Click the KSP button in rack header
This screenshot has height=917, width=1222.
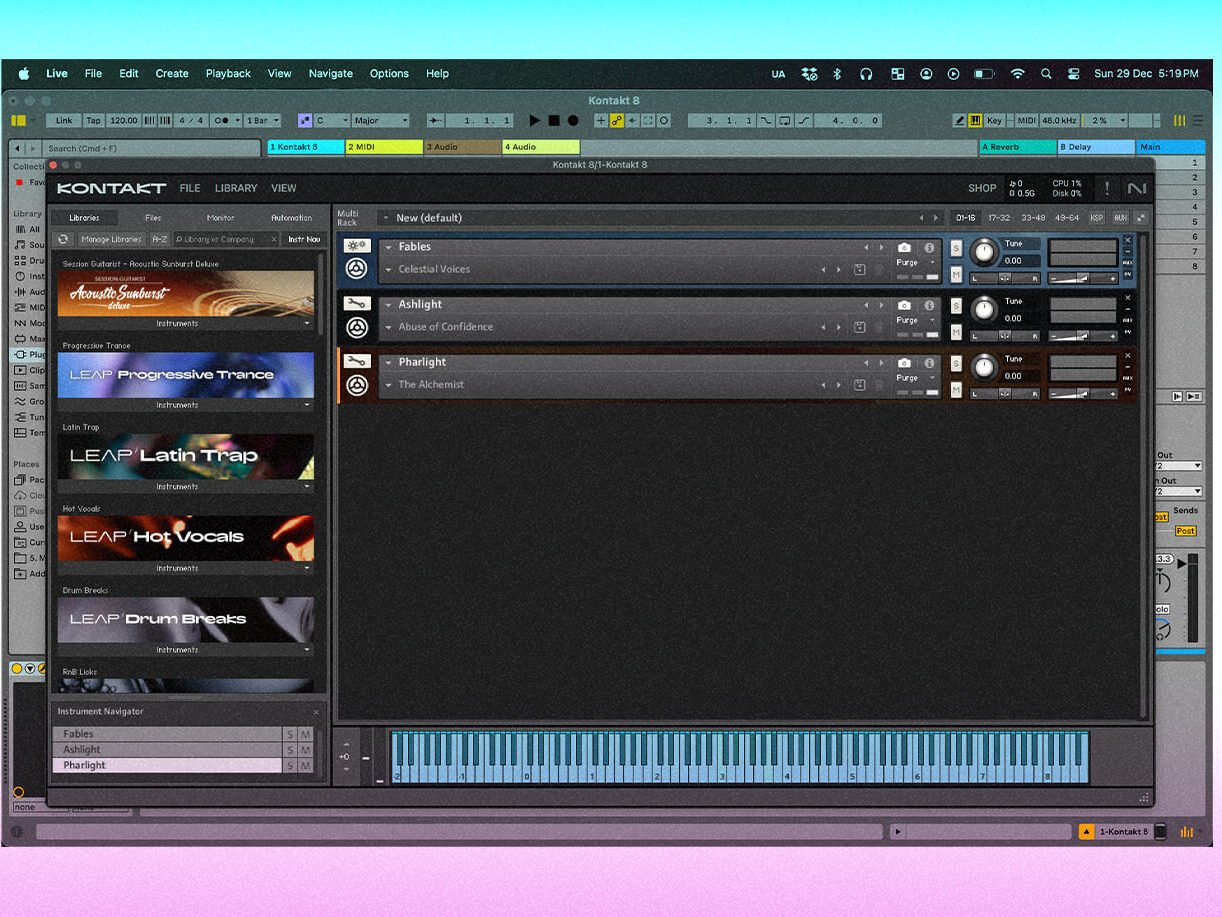[x=1097, y=217]
